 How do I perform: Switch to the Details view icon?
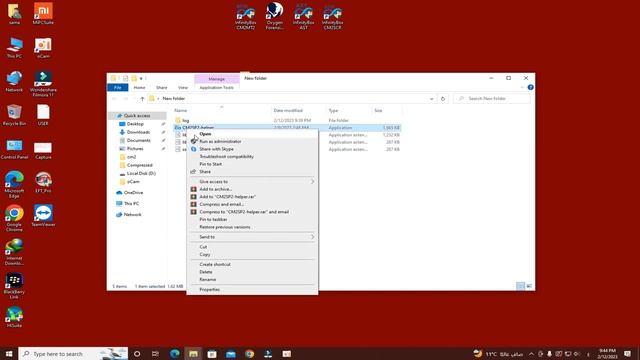520,287
